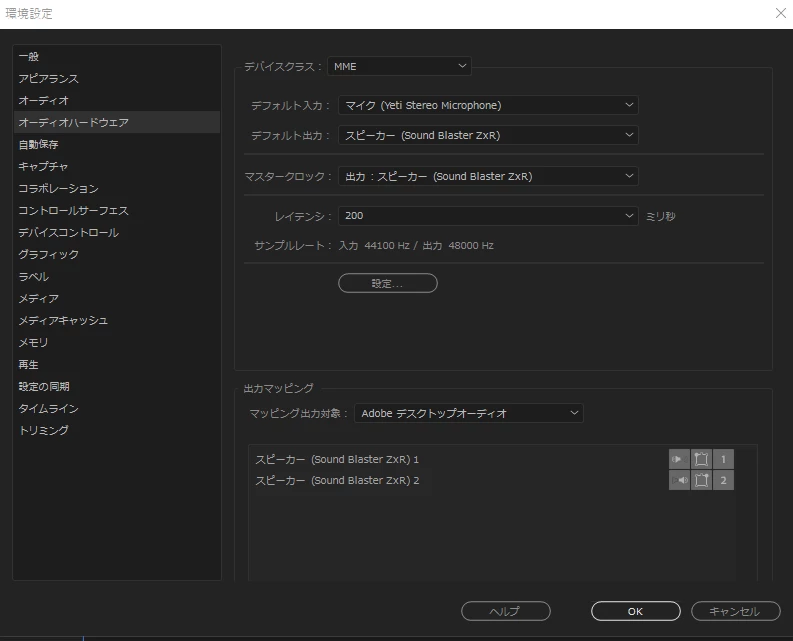Click the front-left channel layout icon in row 1
This screenshot has width=793, height=641.
click(x=701, y=459)
